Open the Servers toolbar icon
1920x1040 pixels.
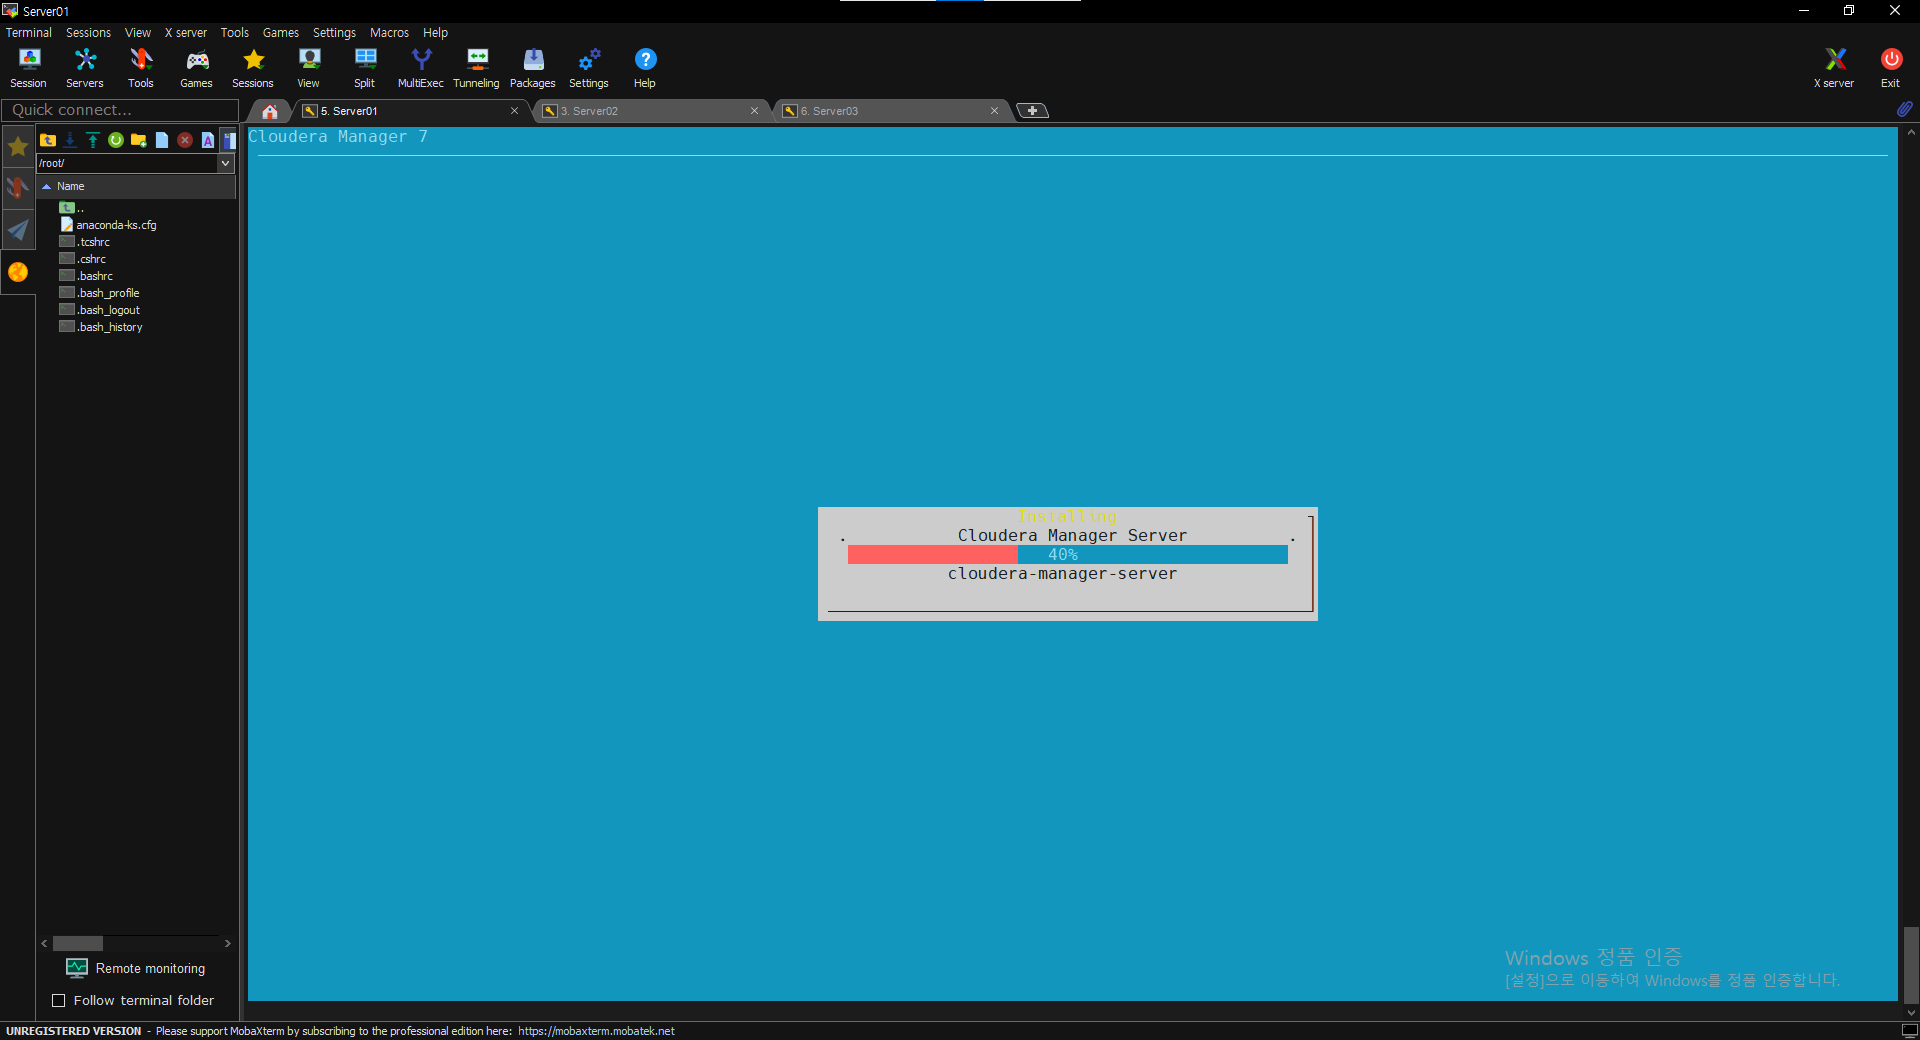(x=85, y=68)
